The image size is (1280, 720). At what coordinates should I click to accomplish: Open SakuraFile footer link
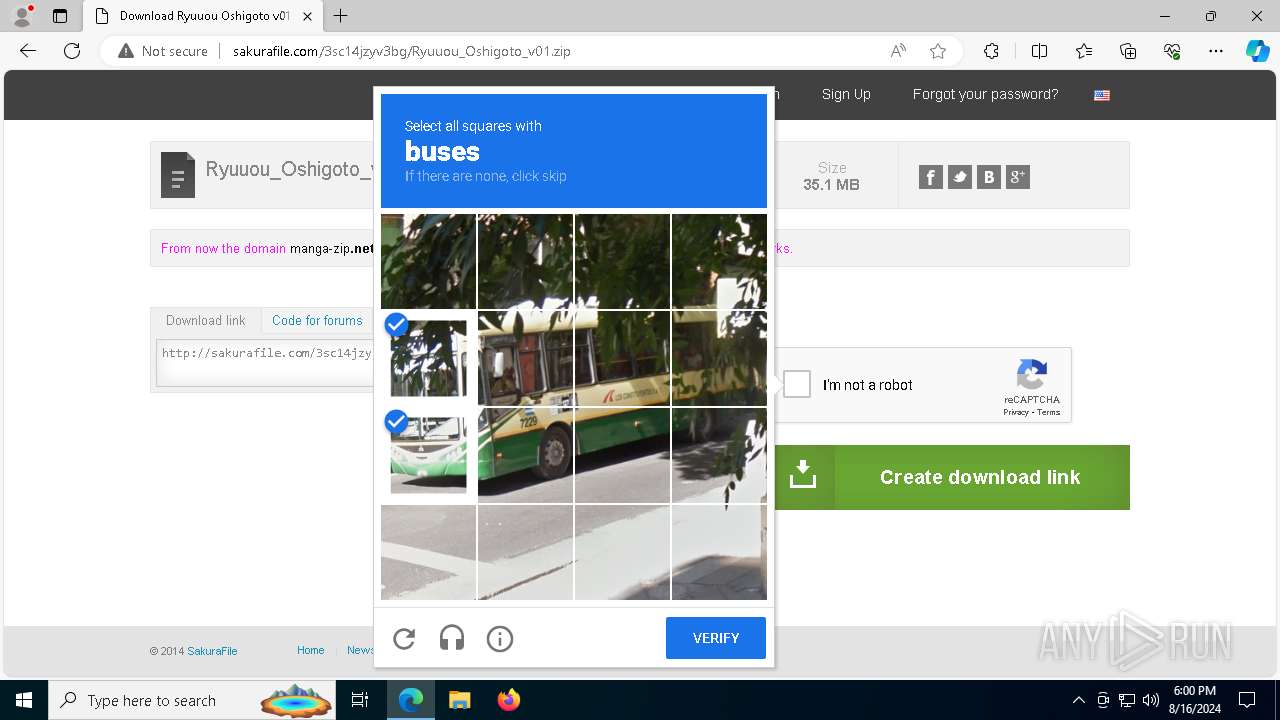[212, 651]
